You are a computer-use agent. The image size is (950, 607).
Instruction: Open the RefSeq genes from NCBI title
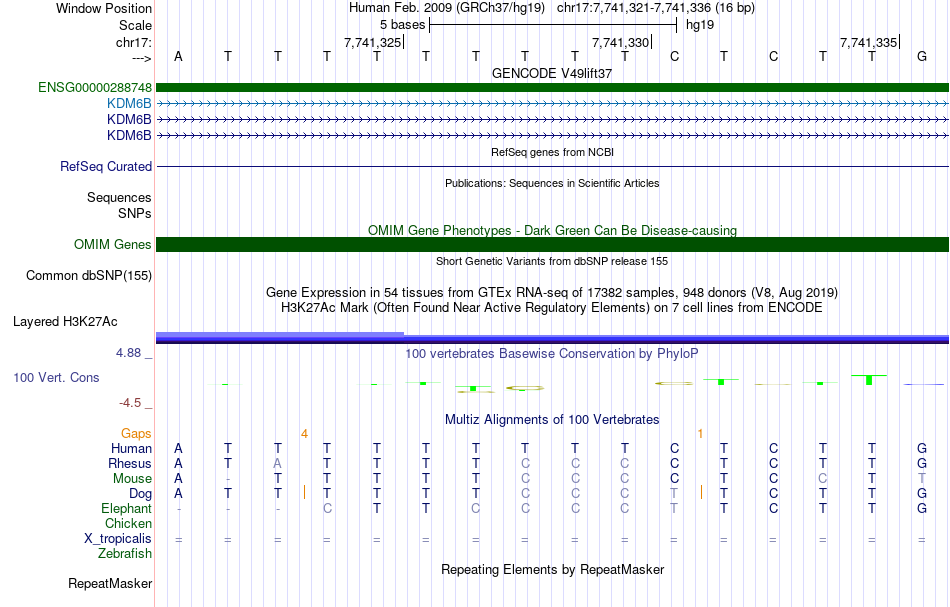click(x=552, y=152)
